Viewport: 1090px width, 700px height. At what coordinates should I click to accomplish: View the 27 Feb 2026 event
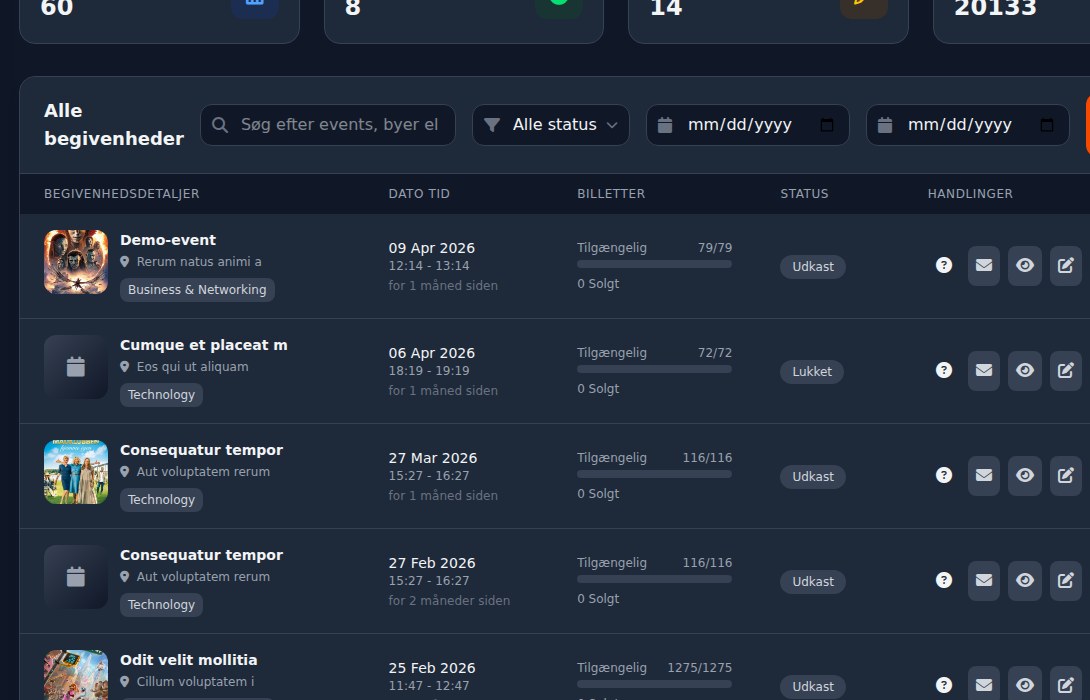pyautogui.click(x=1025, y=580)
